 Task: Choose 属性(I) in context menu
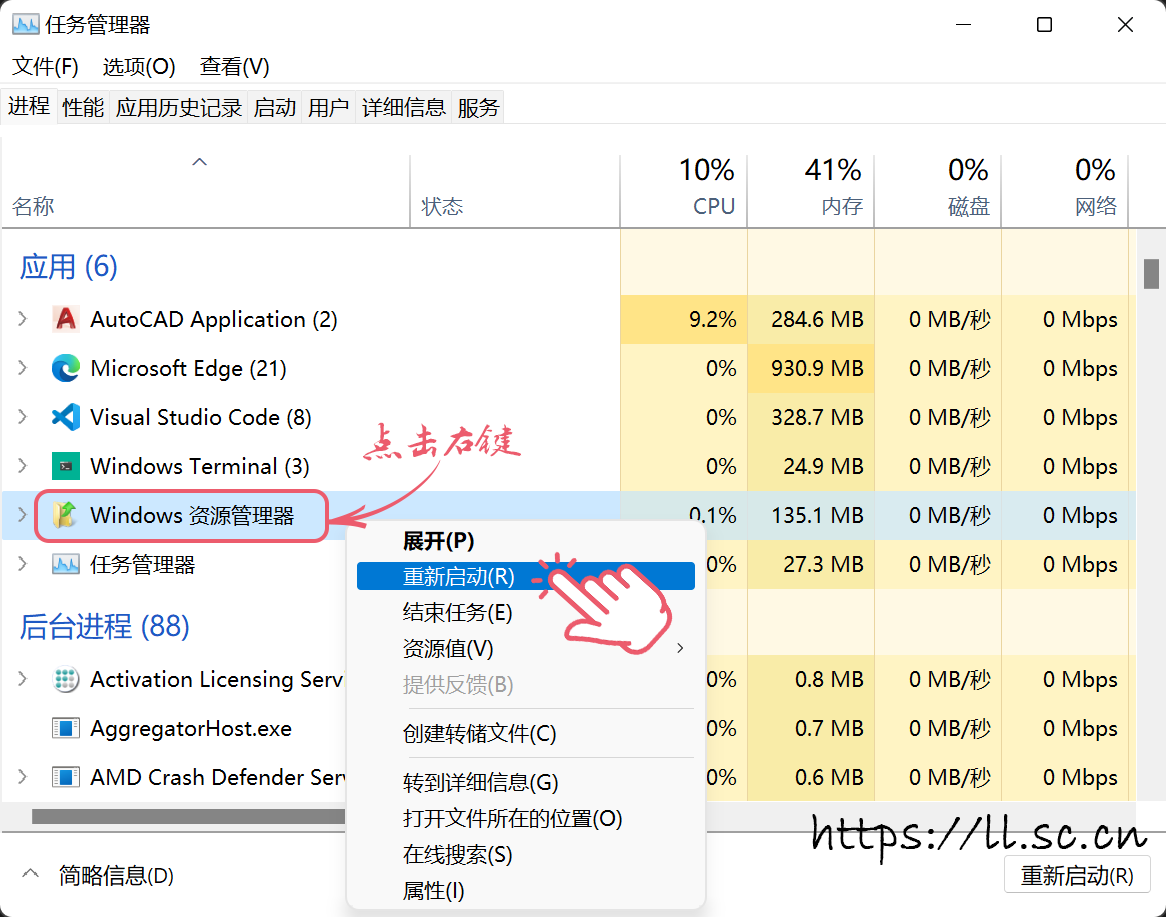pos(526,890)
